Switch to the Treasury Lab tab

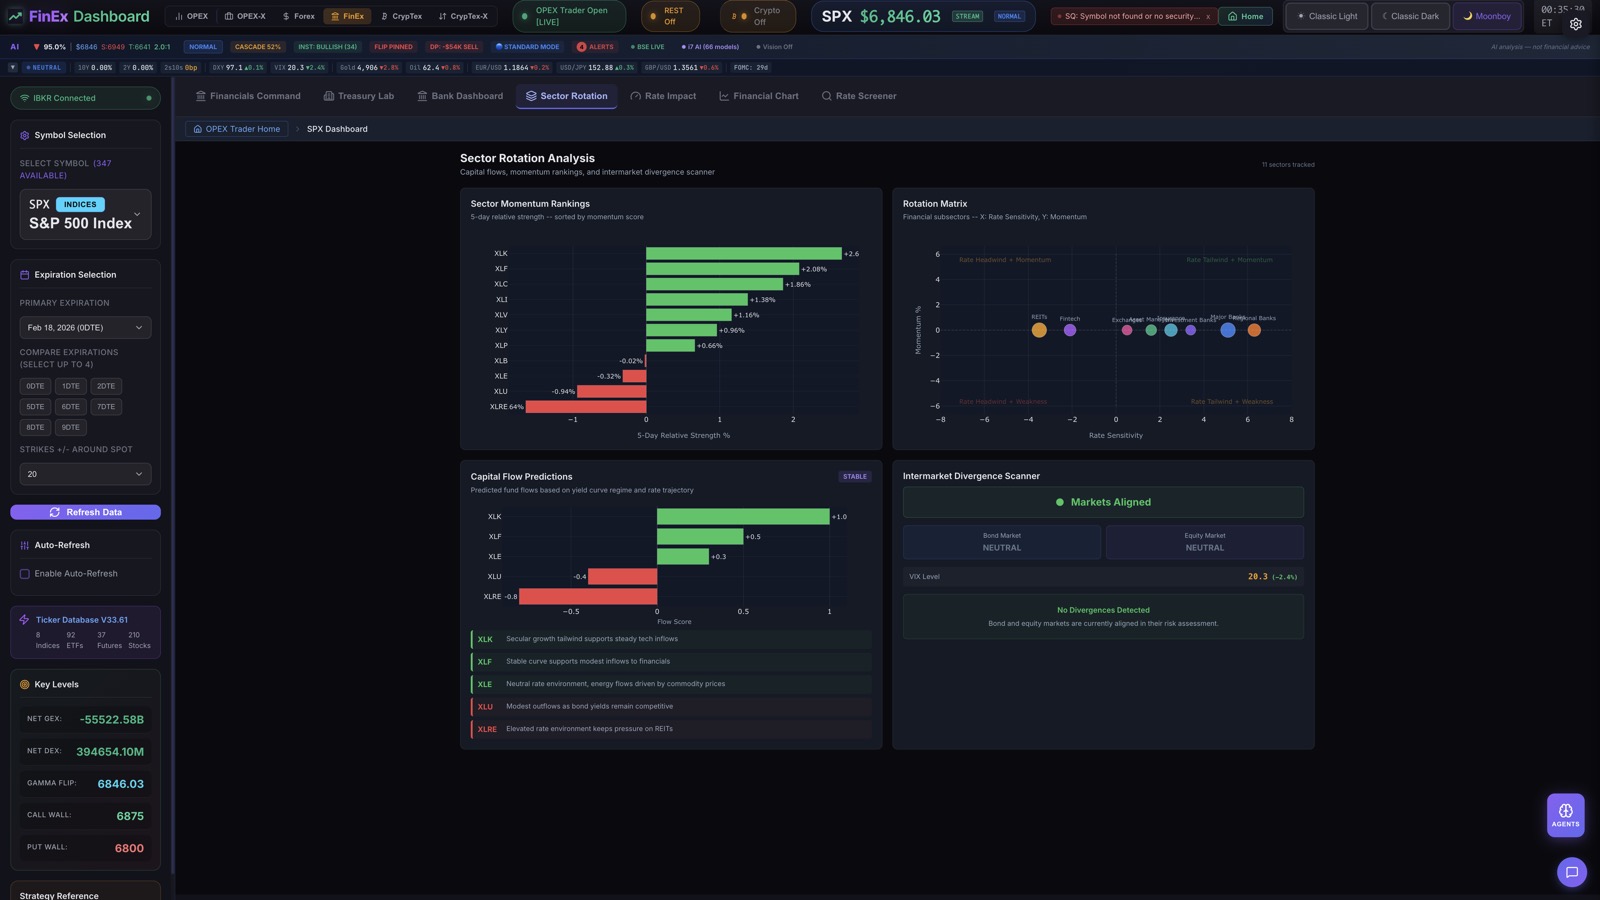(x=358, y=96)
